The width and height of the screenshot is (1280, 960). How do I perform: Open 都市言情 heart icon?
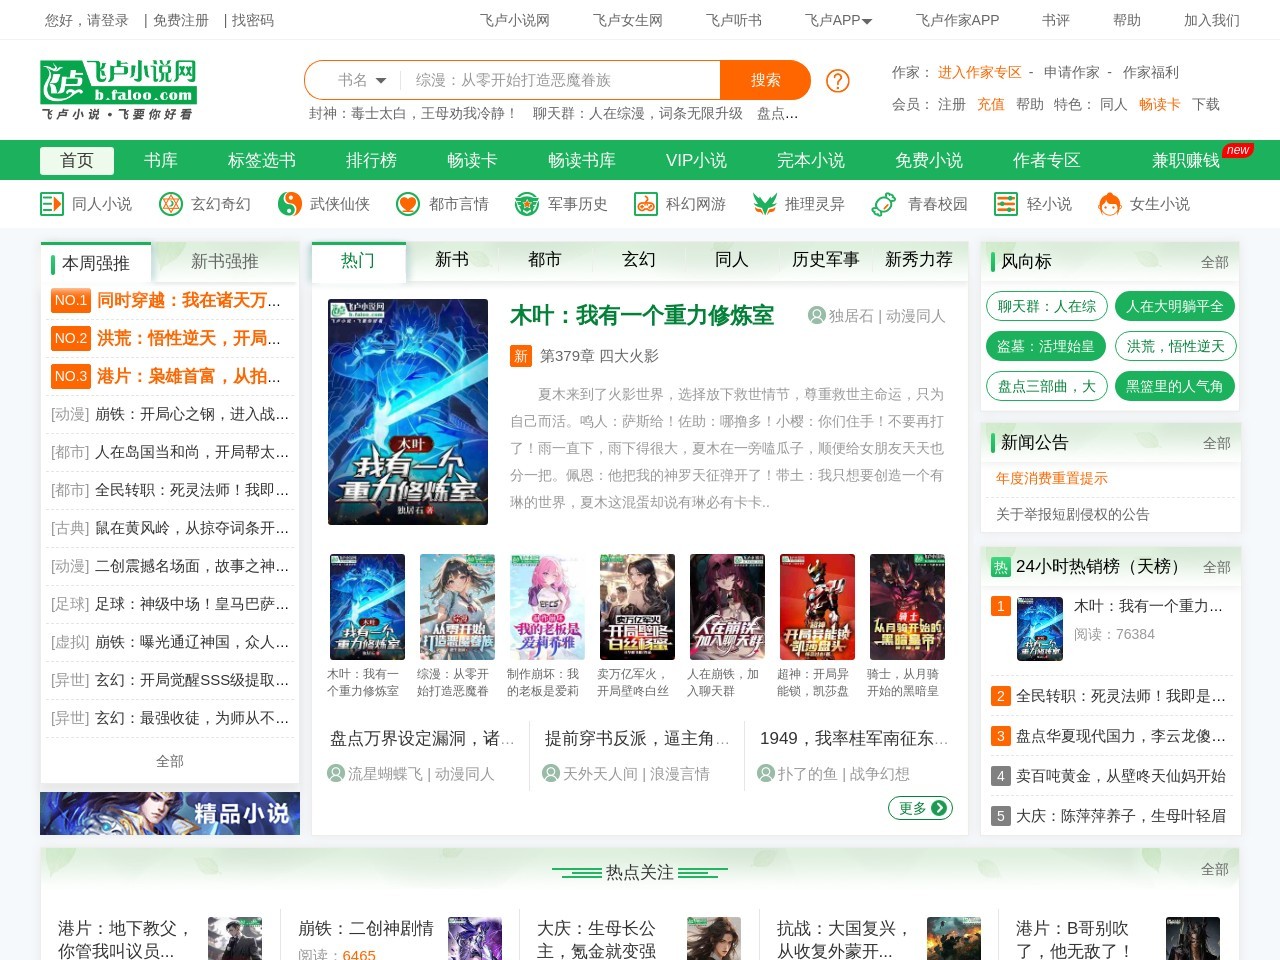(x=408, y=204)
